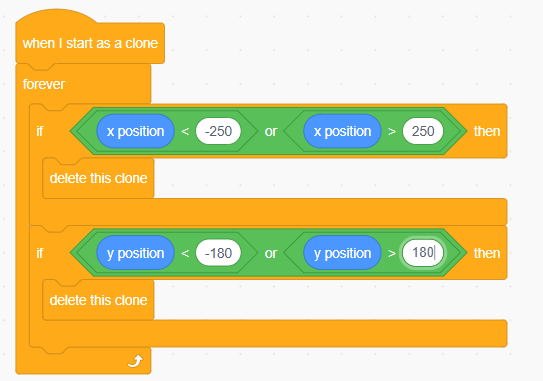The width and height of the screenshot is (543, 381).
Task: Click the forever loop arrow icon
Action: point(135,361)
